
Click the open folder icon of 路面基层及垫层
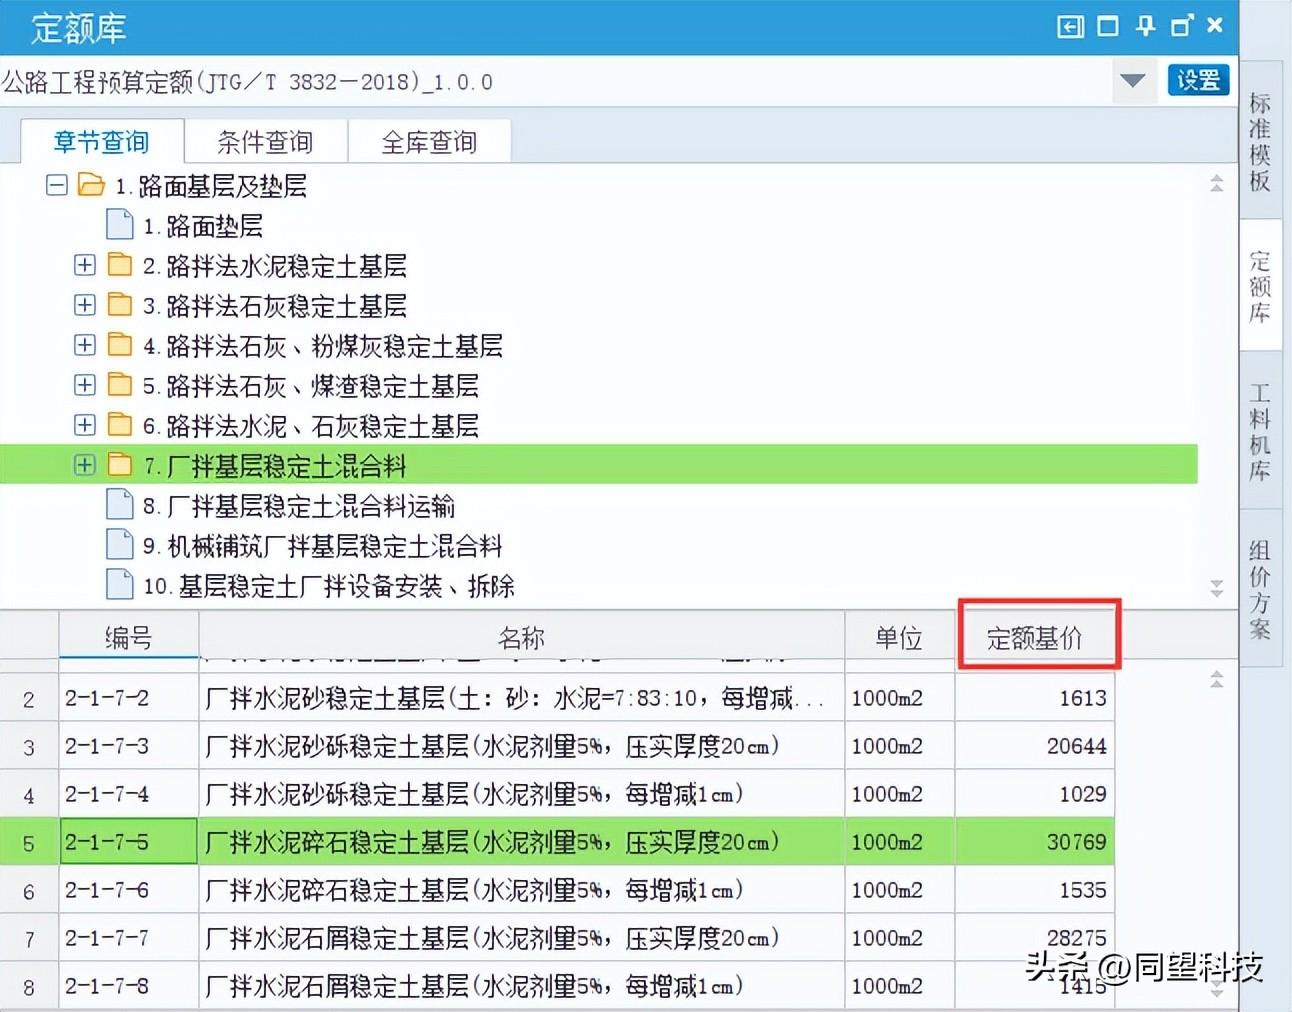(x=91, y=184)
